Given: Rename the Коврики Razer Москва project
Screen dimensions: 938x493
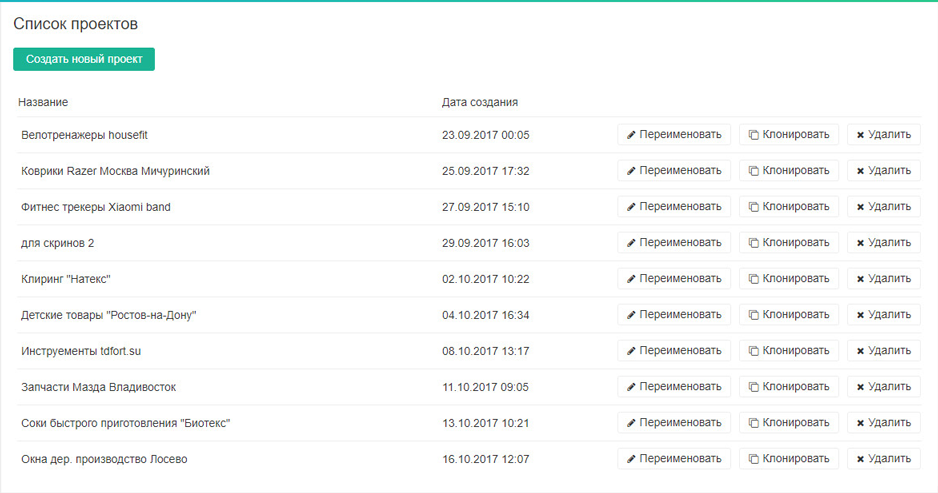Looking at the screenshot, I should point(674,171).
